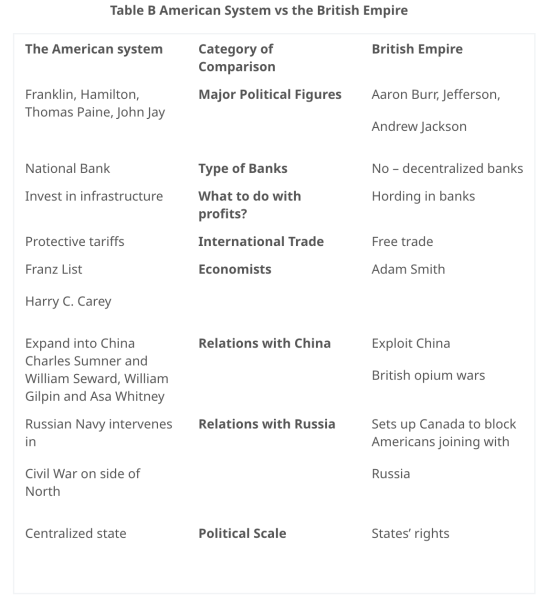Select the 'States' rights' cell
Screen dimensions: 548x600
410,533
